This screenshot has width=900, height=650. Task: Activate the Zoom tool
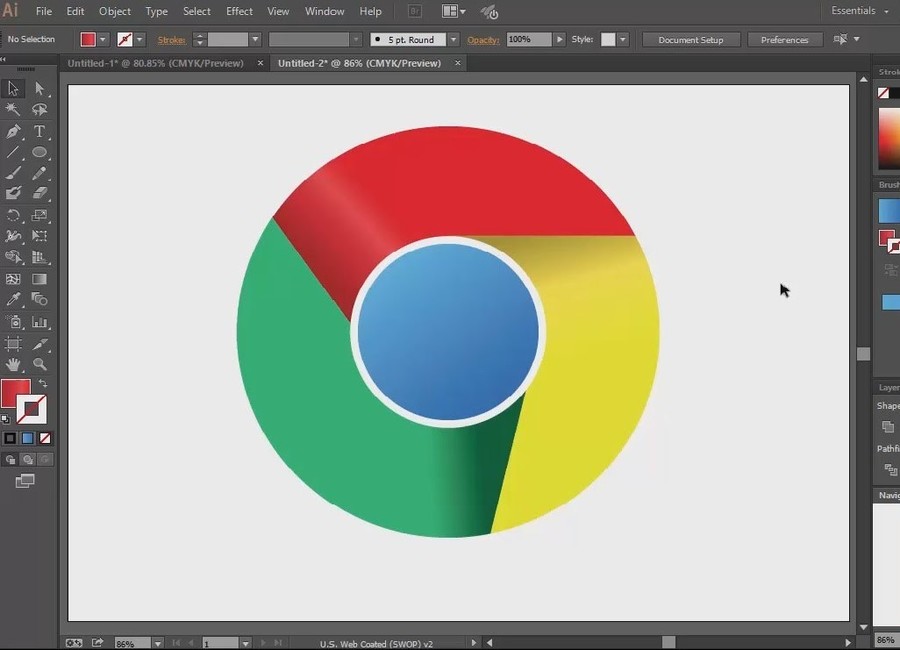(39, 364)
